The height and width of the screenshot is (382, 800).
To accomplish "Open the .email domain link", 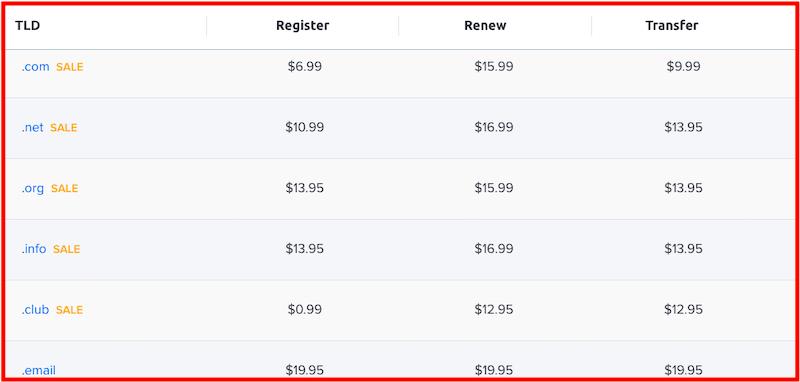I will pyautogui.click(x=38, y=370).
